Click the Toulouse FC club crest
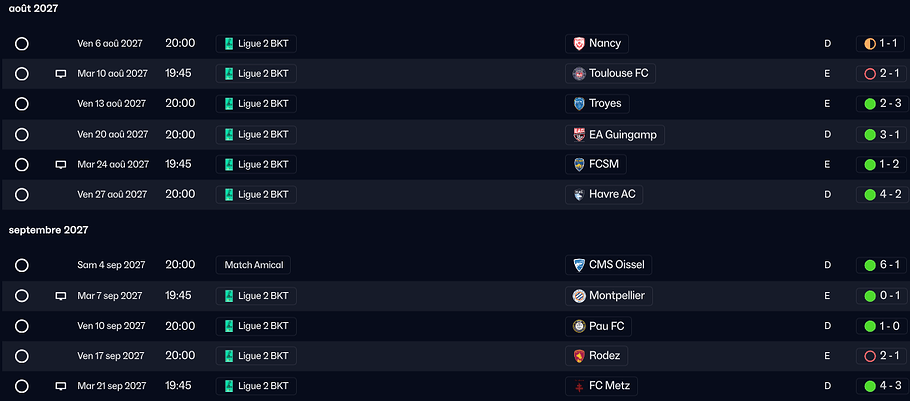Image resolution: width=910 pixels, height=401 pixels. click(578, 74)
